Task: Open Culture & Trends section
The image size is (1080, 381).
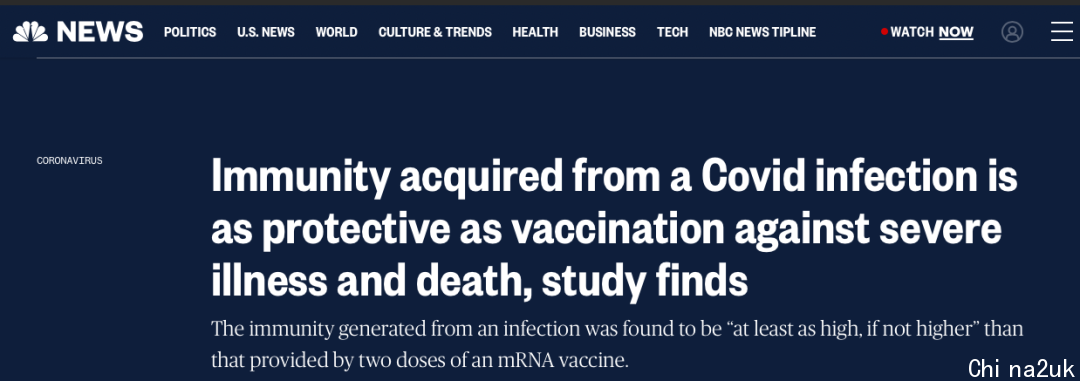Action: (435, 32)
